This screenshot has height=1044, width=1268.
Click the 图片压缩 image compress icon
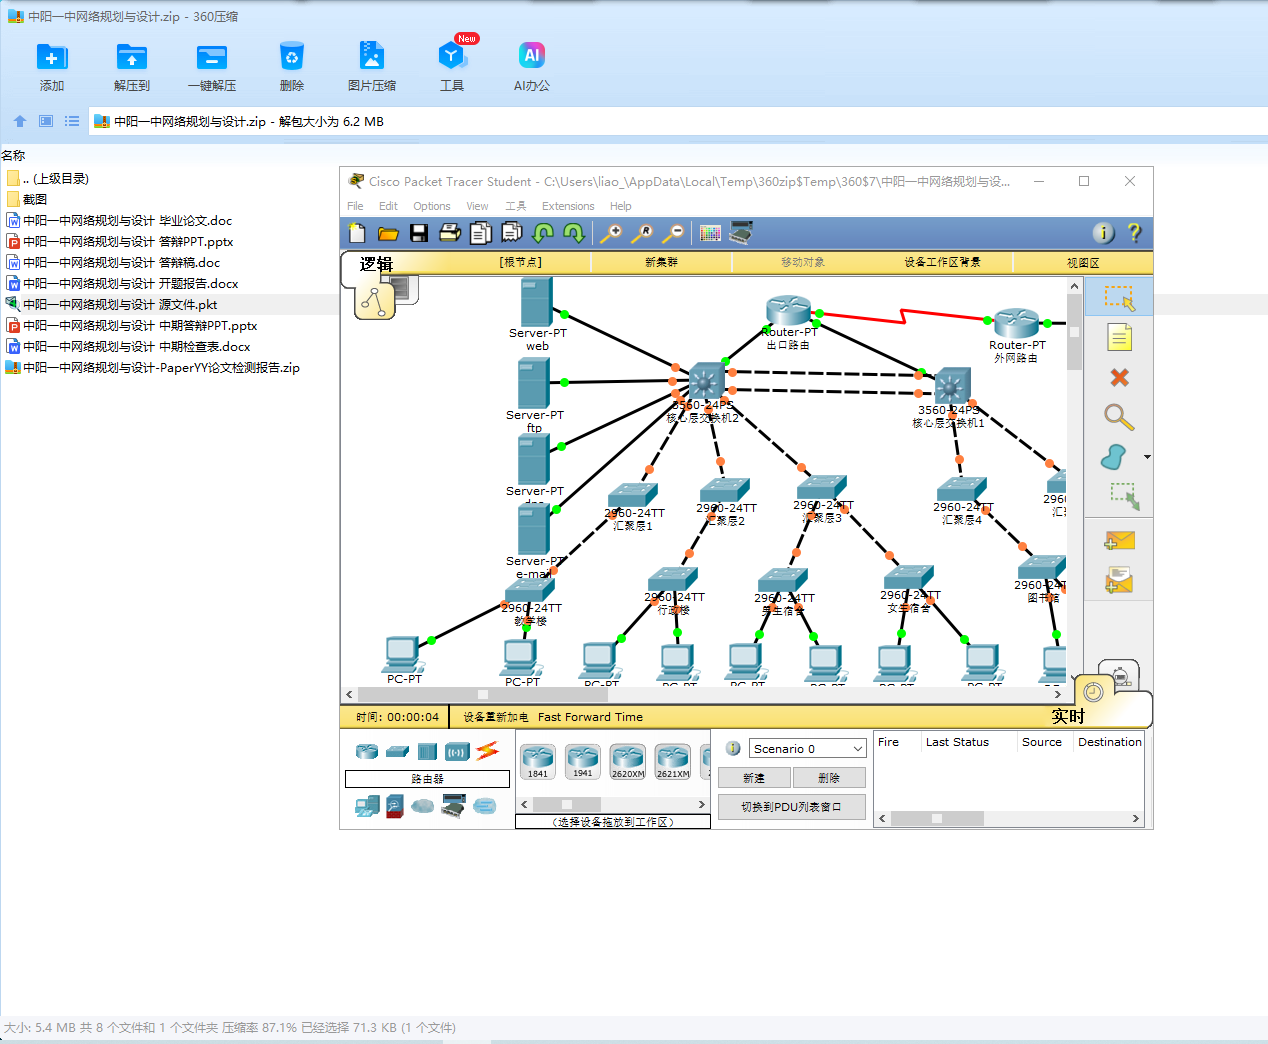coord(372,68)
